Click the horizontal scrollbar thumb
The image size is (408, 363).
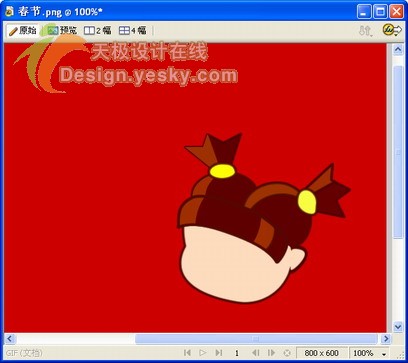(256, 339)
